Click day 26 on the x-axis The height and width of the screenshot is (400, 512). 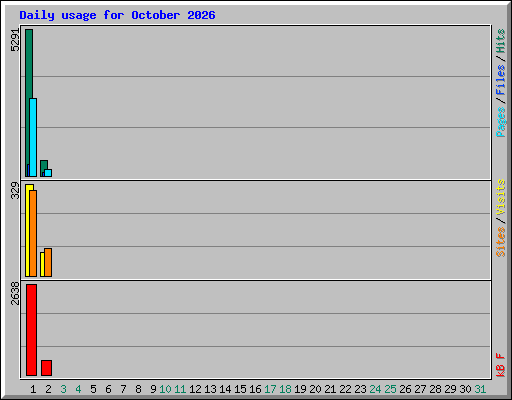coord(405,389)
